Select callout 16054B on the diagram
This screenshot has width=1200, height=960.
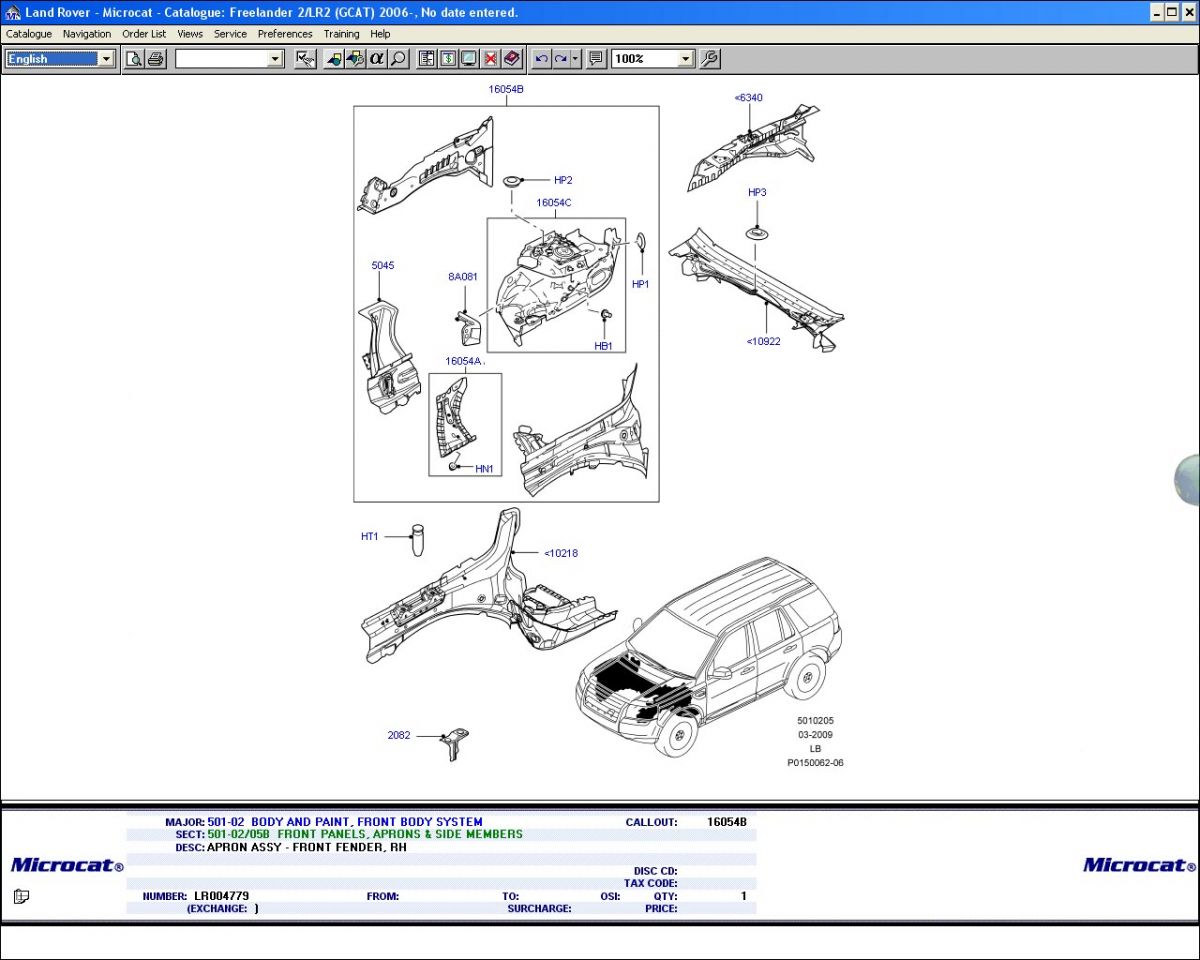pos(506,89)
